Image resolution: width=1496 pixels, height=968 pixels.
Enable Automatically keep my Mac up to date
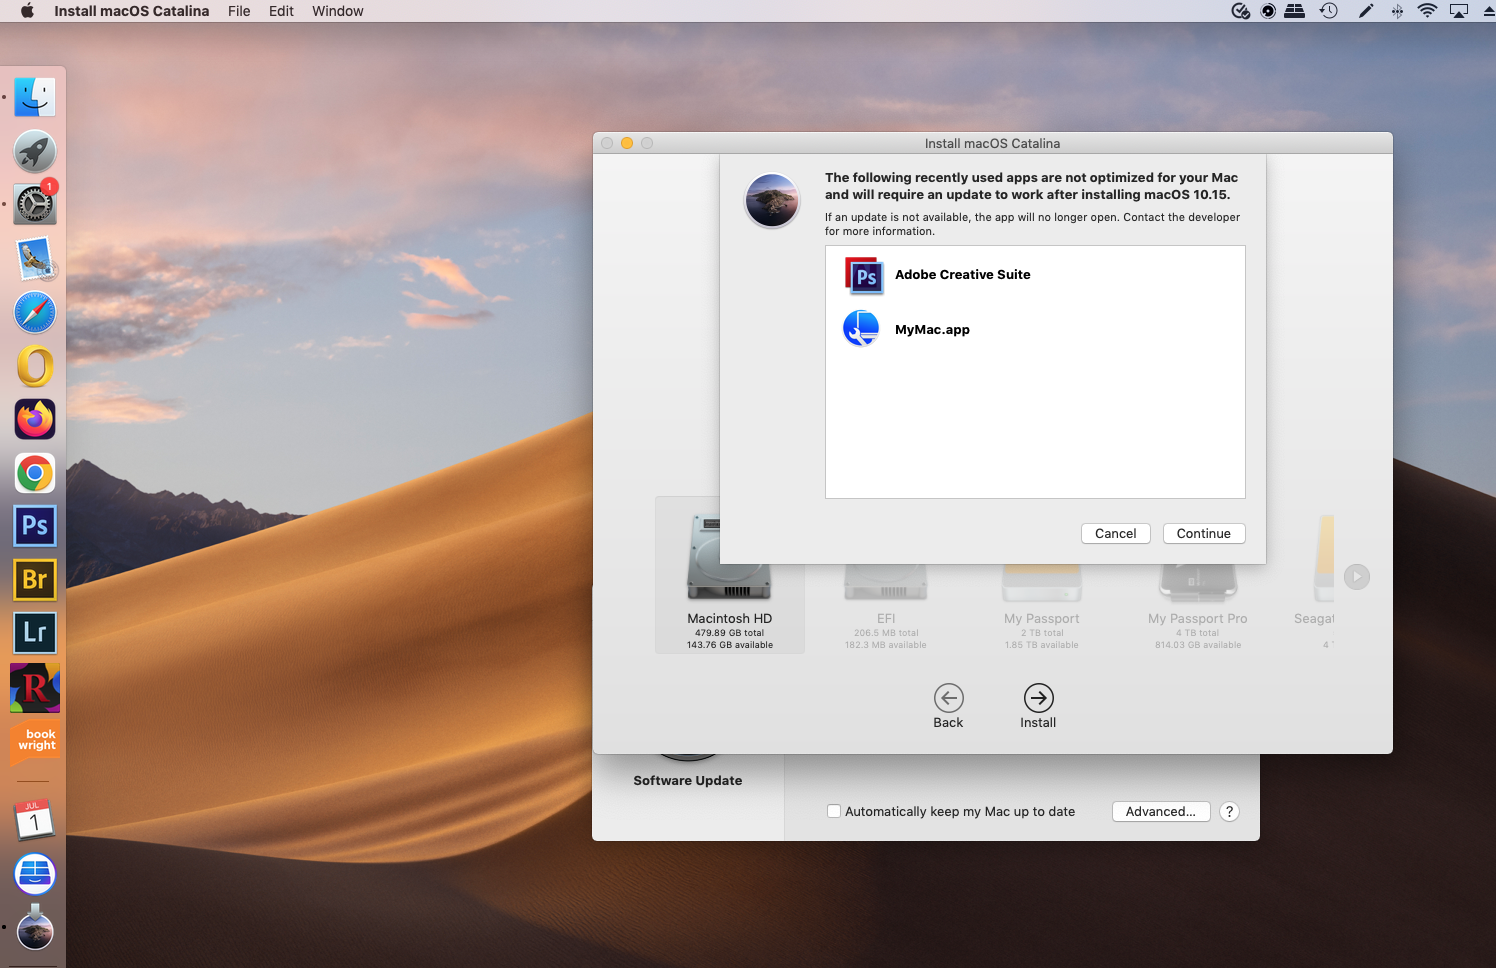(x=834, y=811)
